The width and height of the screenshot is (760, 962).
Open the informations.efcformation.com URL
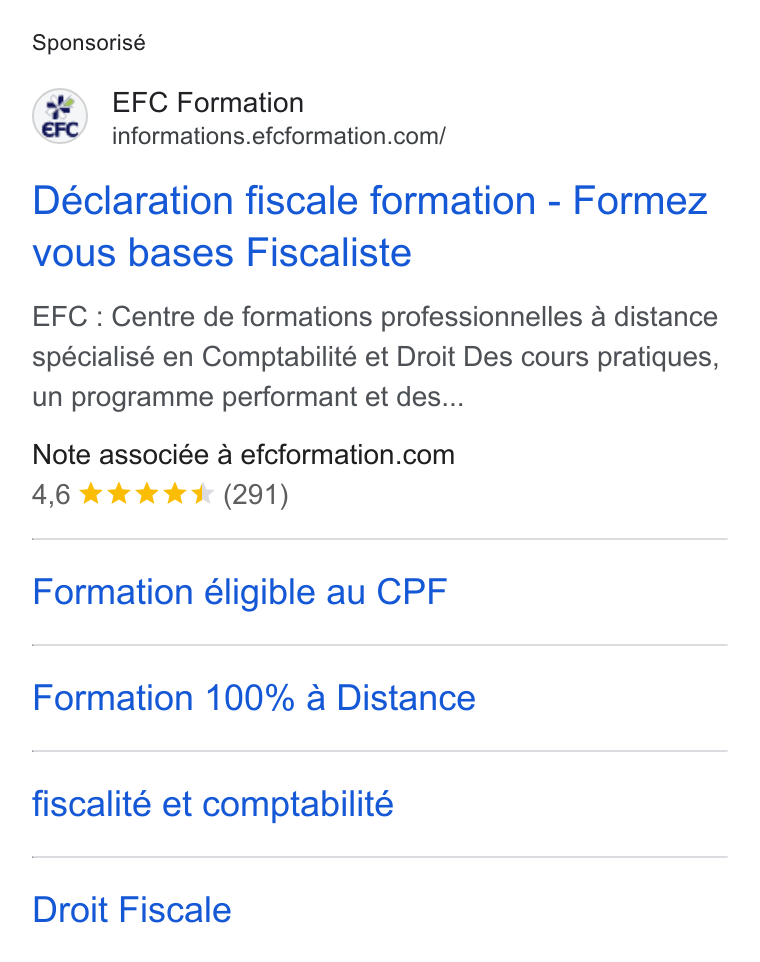click(278, 136)
